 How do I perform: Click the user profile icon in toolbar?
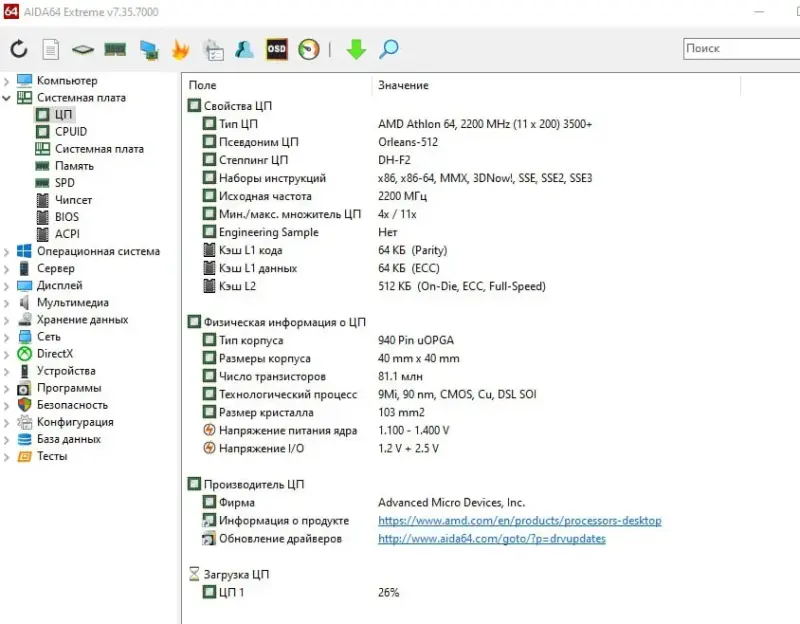[x=244, y=49]
